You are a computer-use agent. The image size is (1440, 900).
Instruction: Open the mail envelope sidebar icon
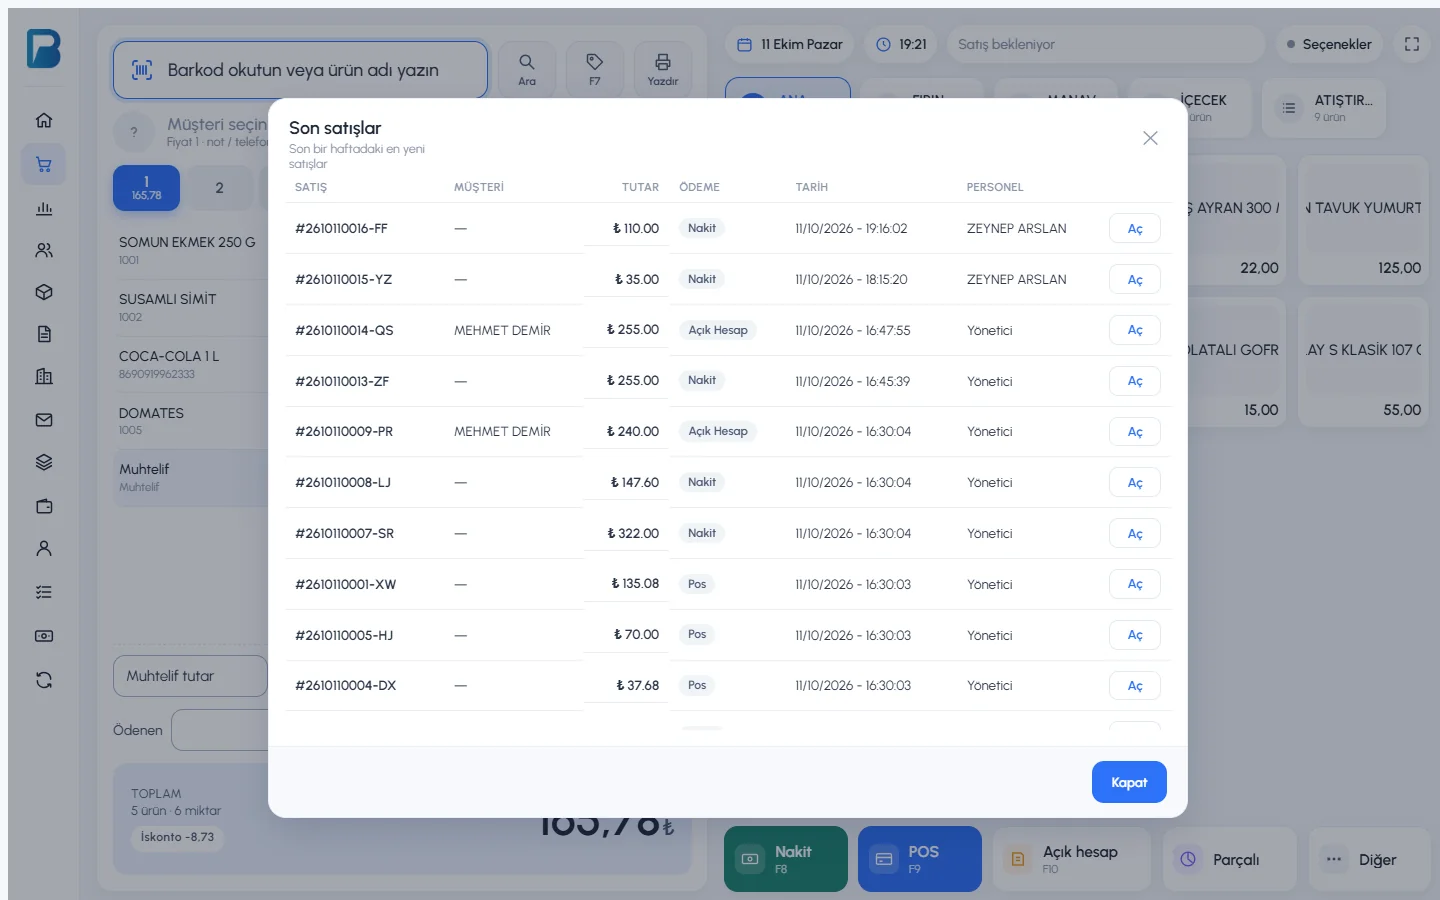44,420
